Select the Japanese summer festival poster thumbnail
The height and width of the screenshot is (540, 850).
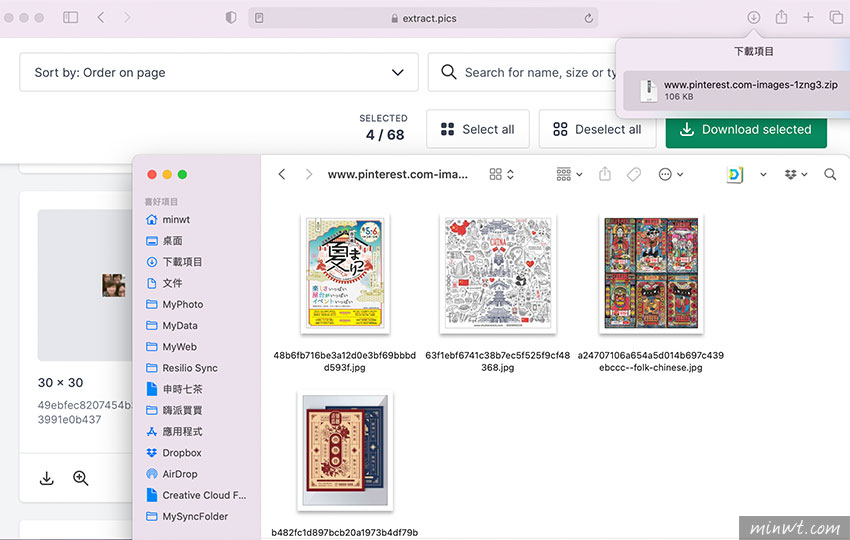(345, 273)
